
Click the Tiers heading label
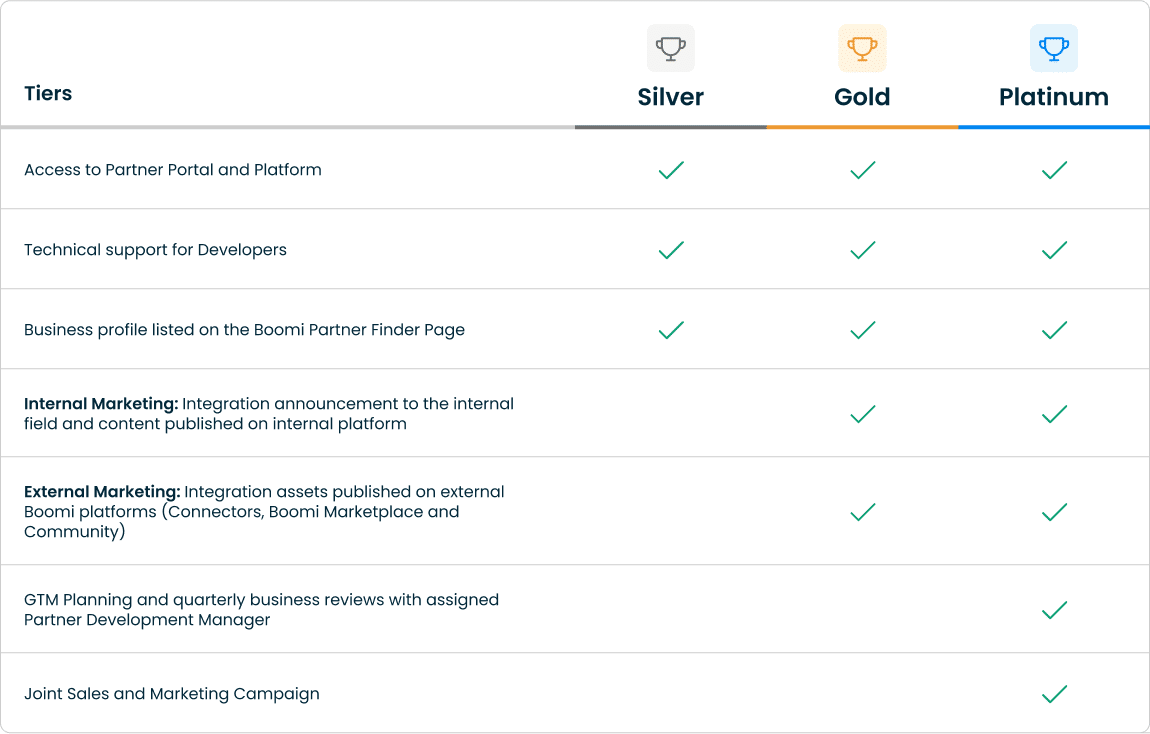tap(48, 93)
